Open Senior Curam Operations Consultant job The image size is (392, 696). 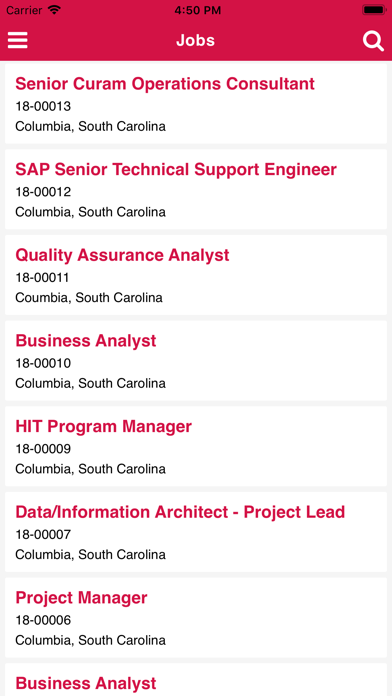(x=196, y=103)
